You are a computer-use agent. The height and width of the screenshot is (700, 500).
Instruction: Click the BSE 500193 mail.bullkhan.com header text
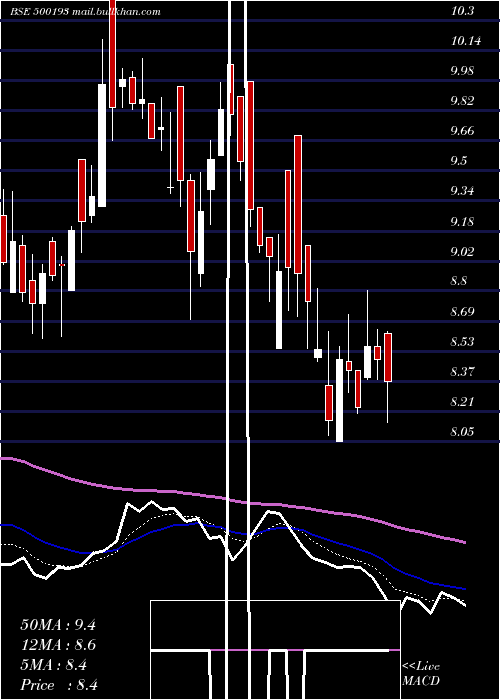tap(86, 12)
